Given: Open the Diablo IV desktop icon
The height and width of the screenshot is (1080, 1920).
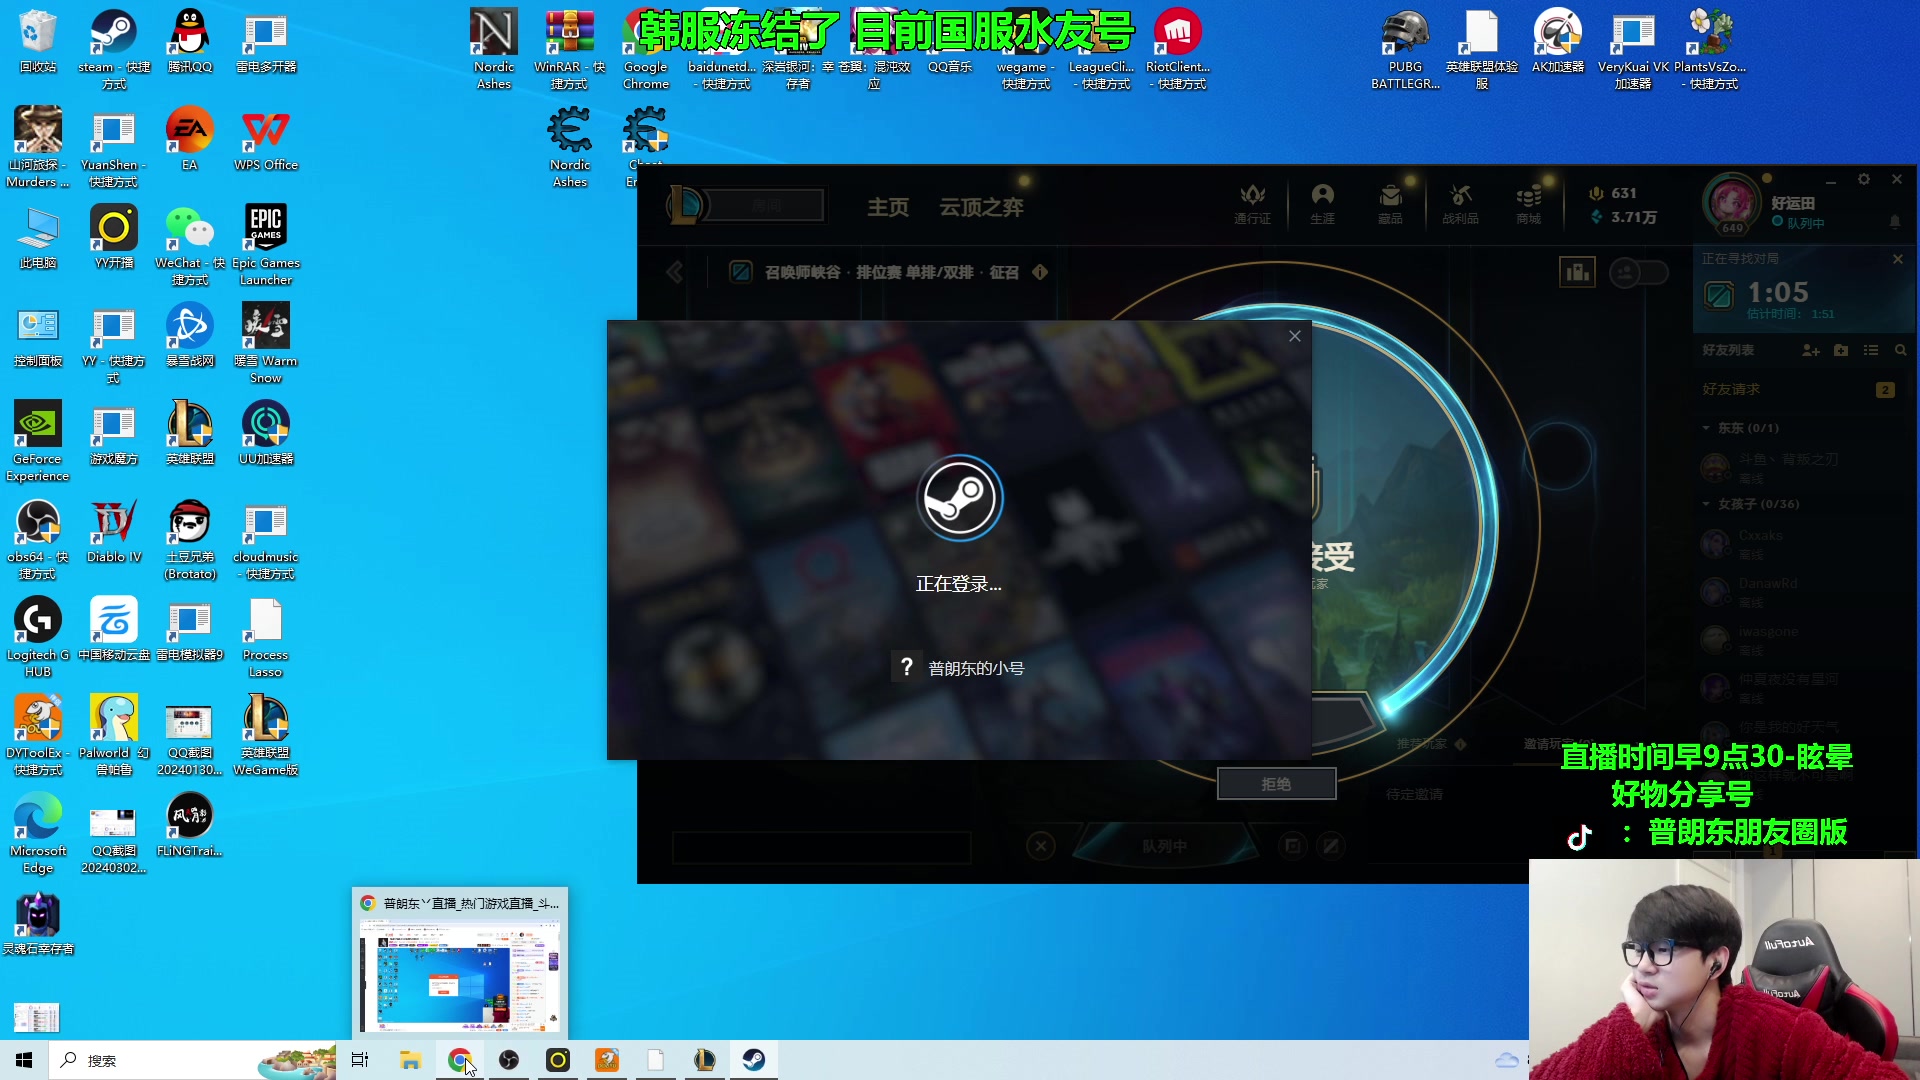Looking at the screenshot, I should tap(114, 532).
